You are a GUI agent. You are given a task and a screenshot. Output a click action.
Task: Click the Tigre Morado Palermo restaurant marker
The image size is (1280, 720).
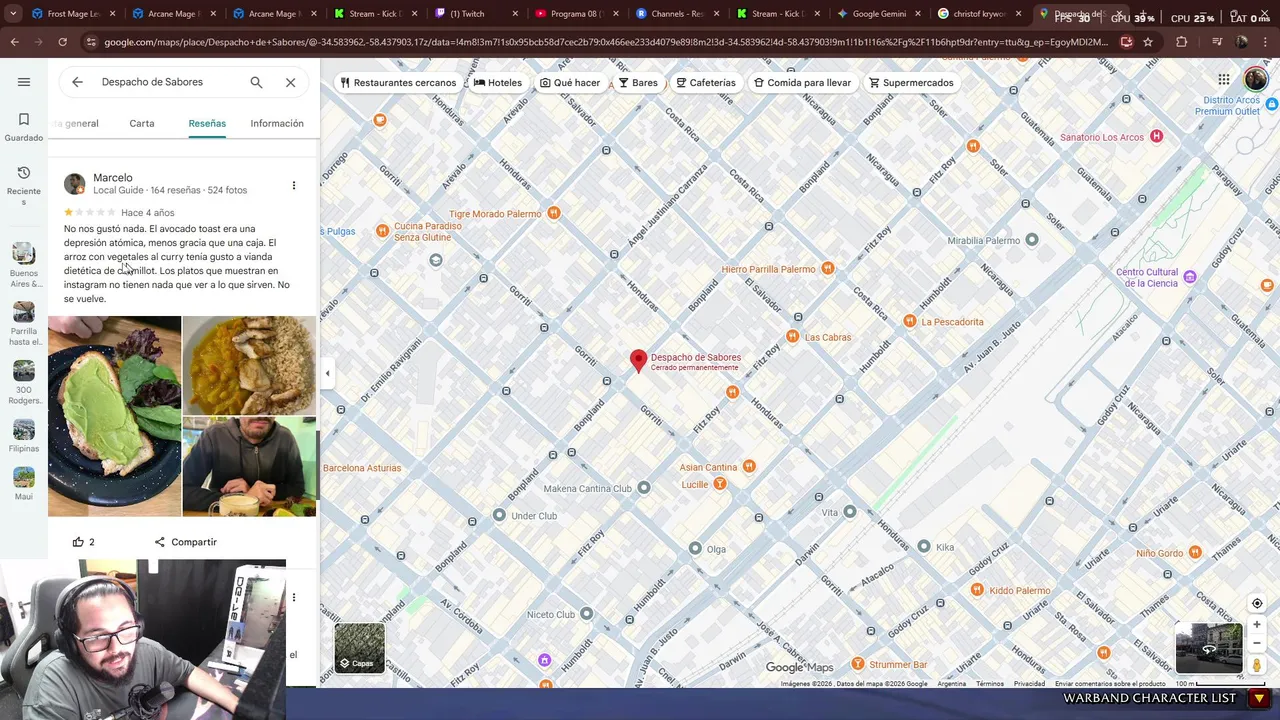[554, 213]
